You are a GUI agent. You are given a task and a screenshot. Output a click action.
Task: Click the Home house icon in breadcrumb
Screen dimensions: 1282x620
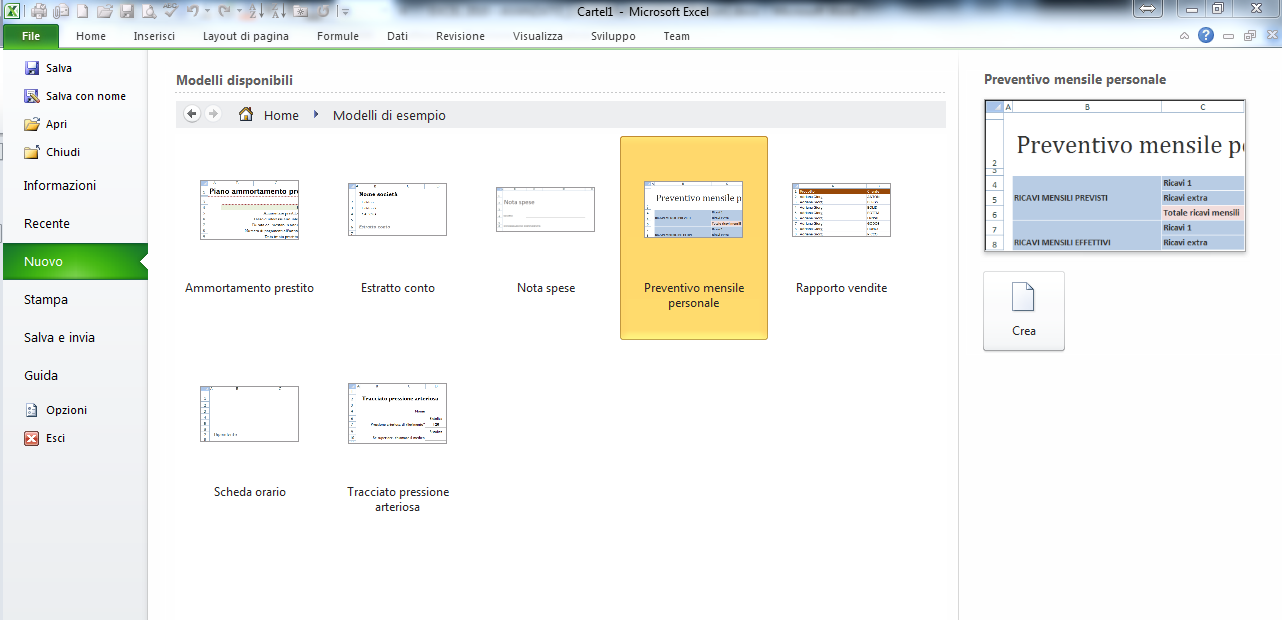point(246,115)
